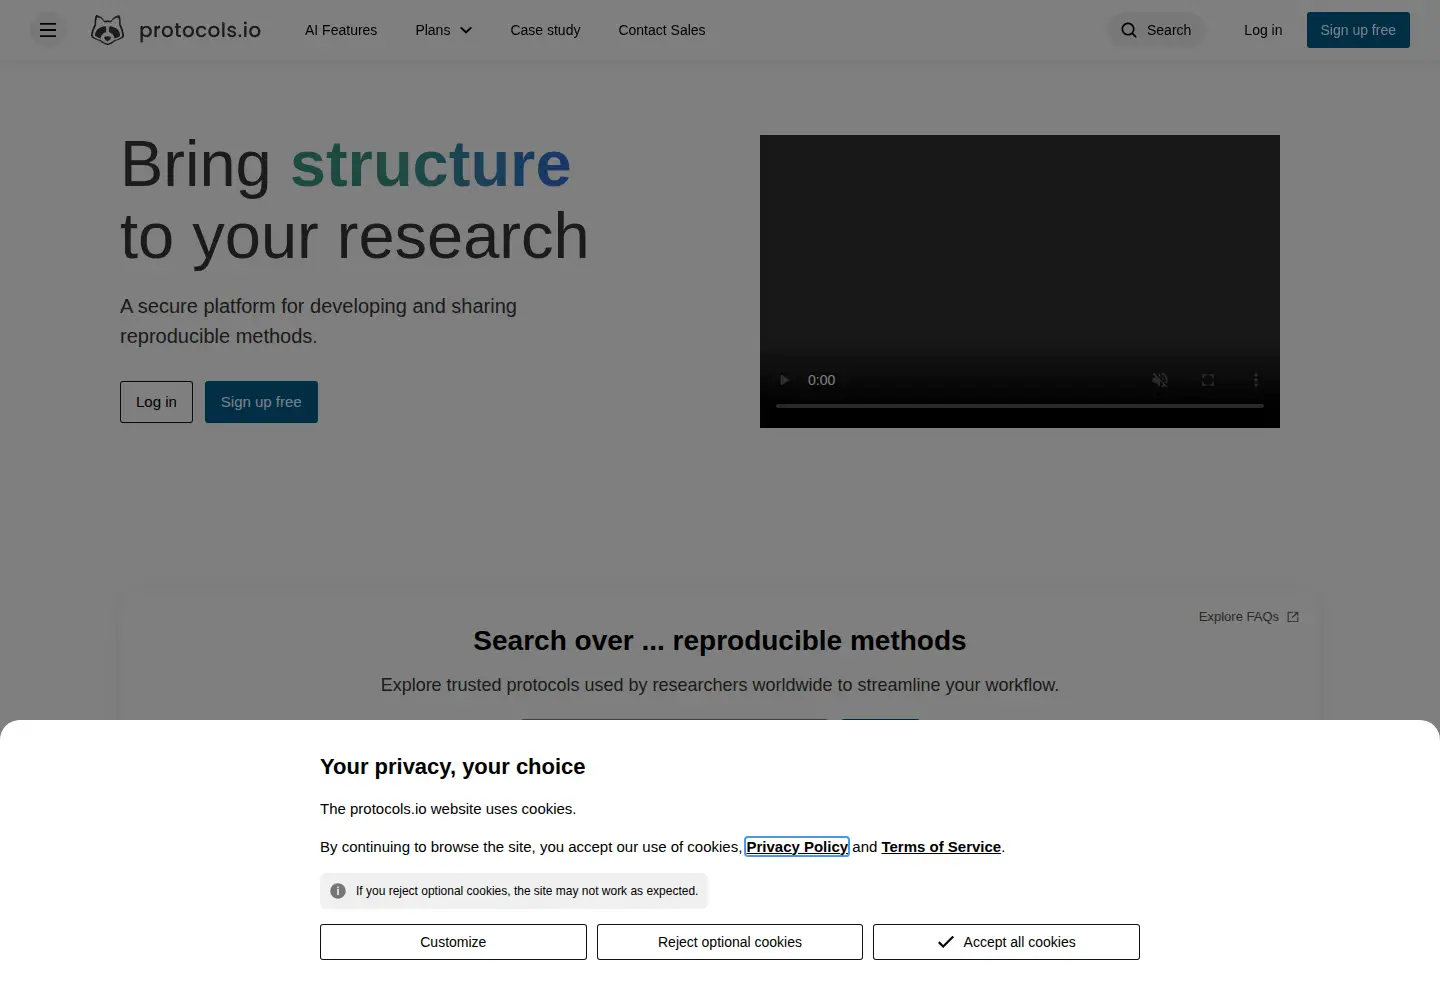Open AI Features page
The height and width of the screenshot is (1000, 1440).
(x=341, y=30)
